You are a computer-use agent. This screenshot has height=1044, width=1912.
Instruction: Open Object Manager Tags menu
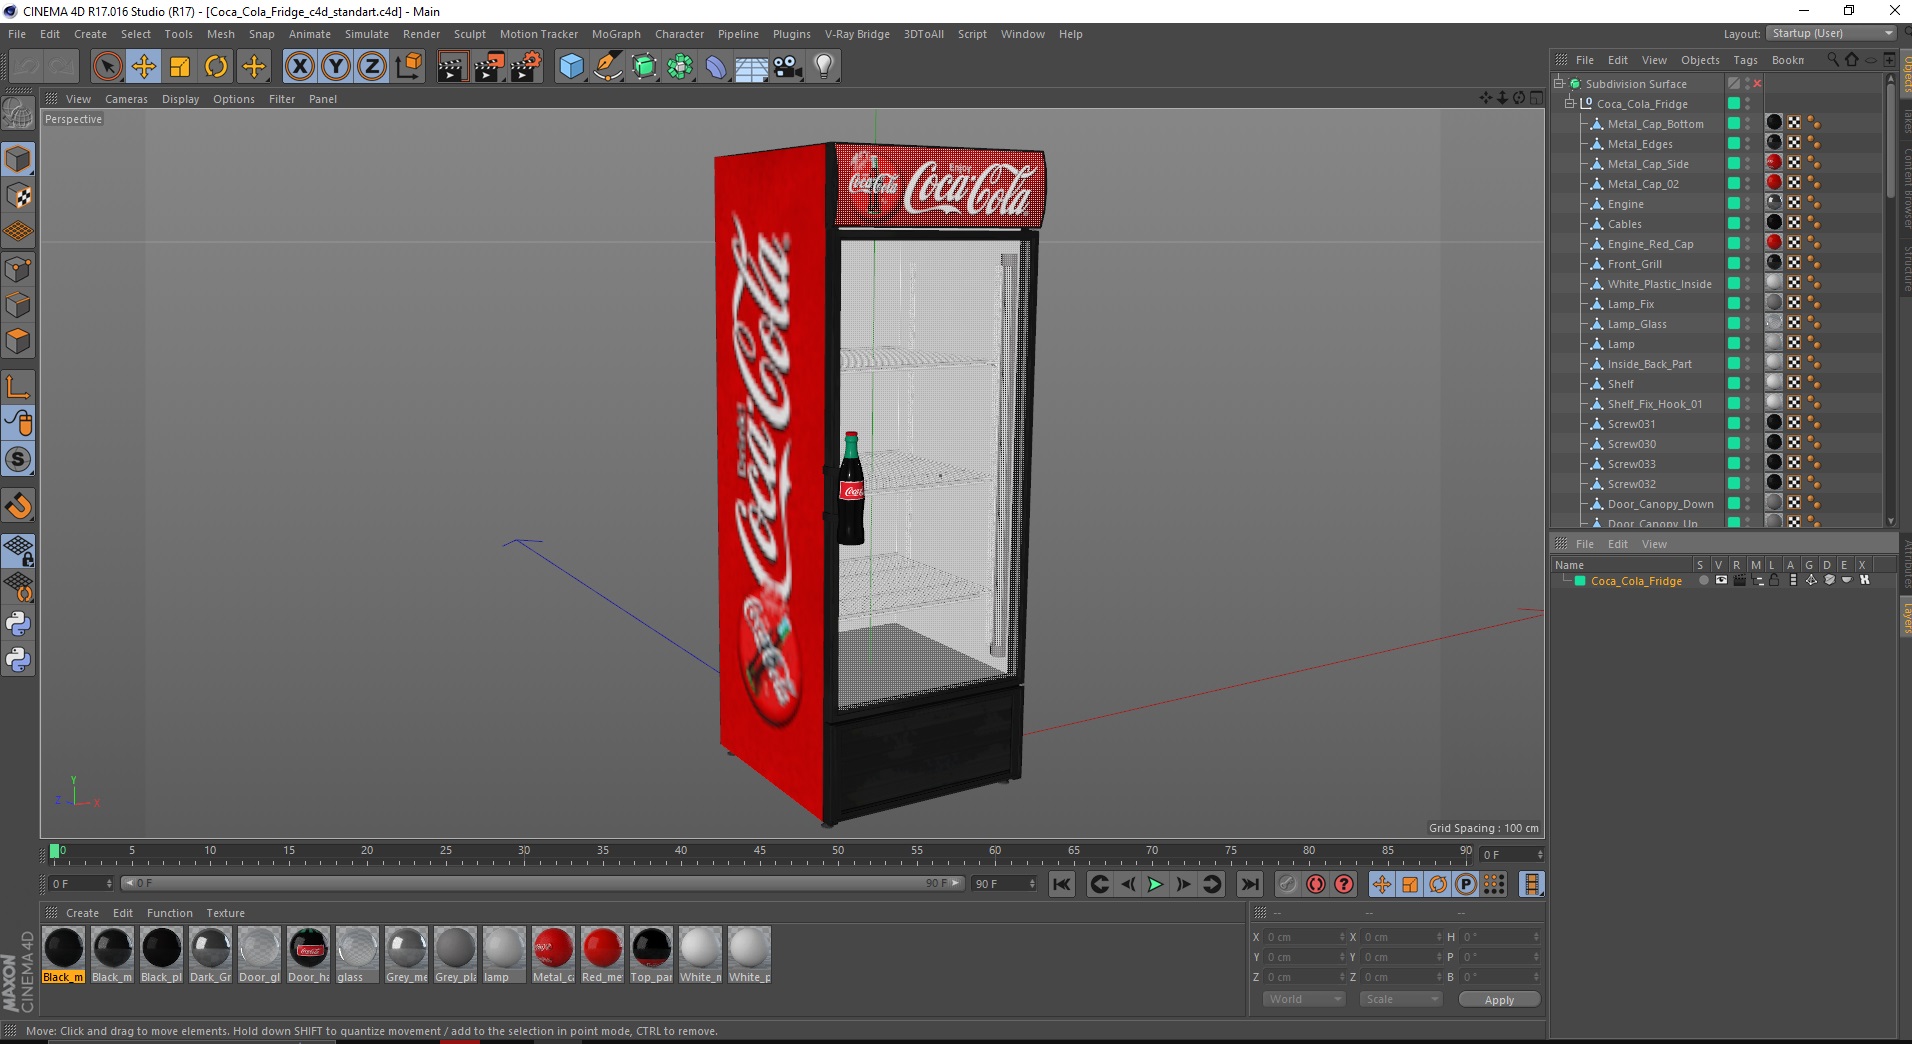[x=1745, y=60]
